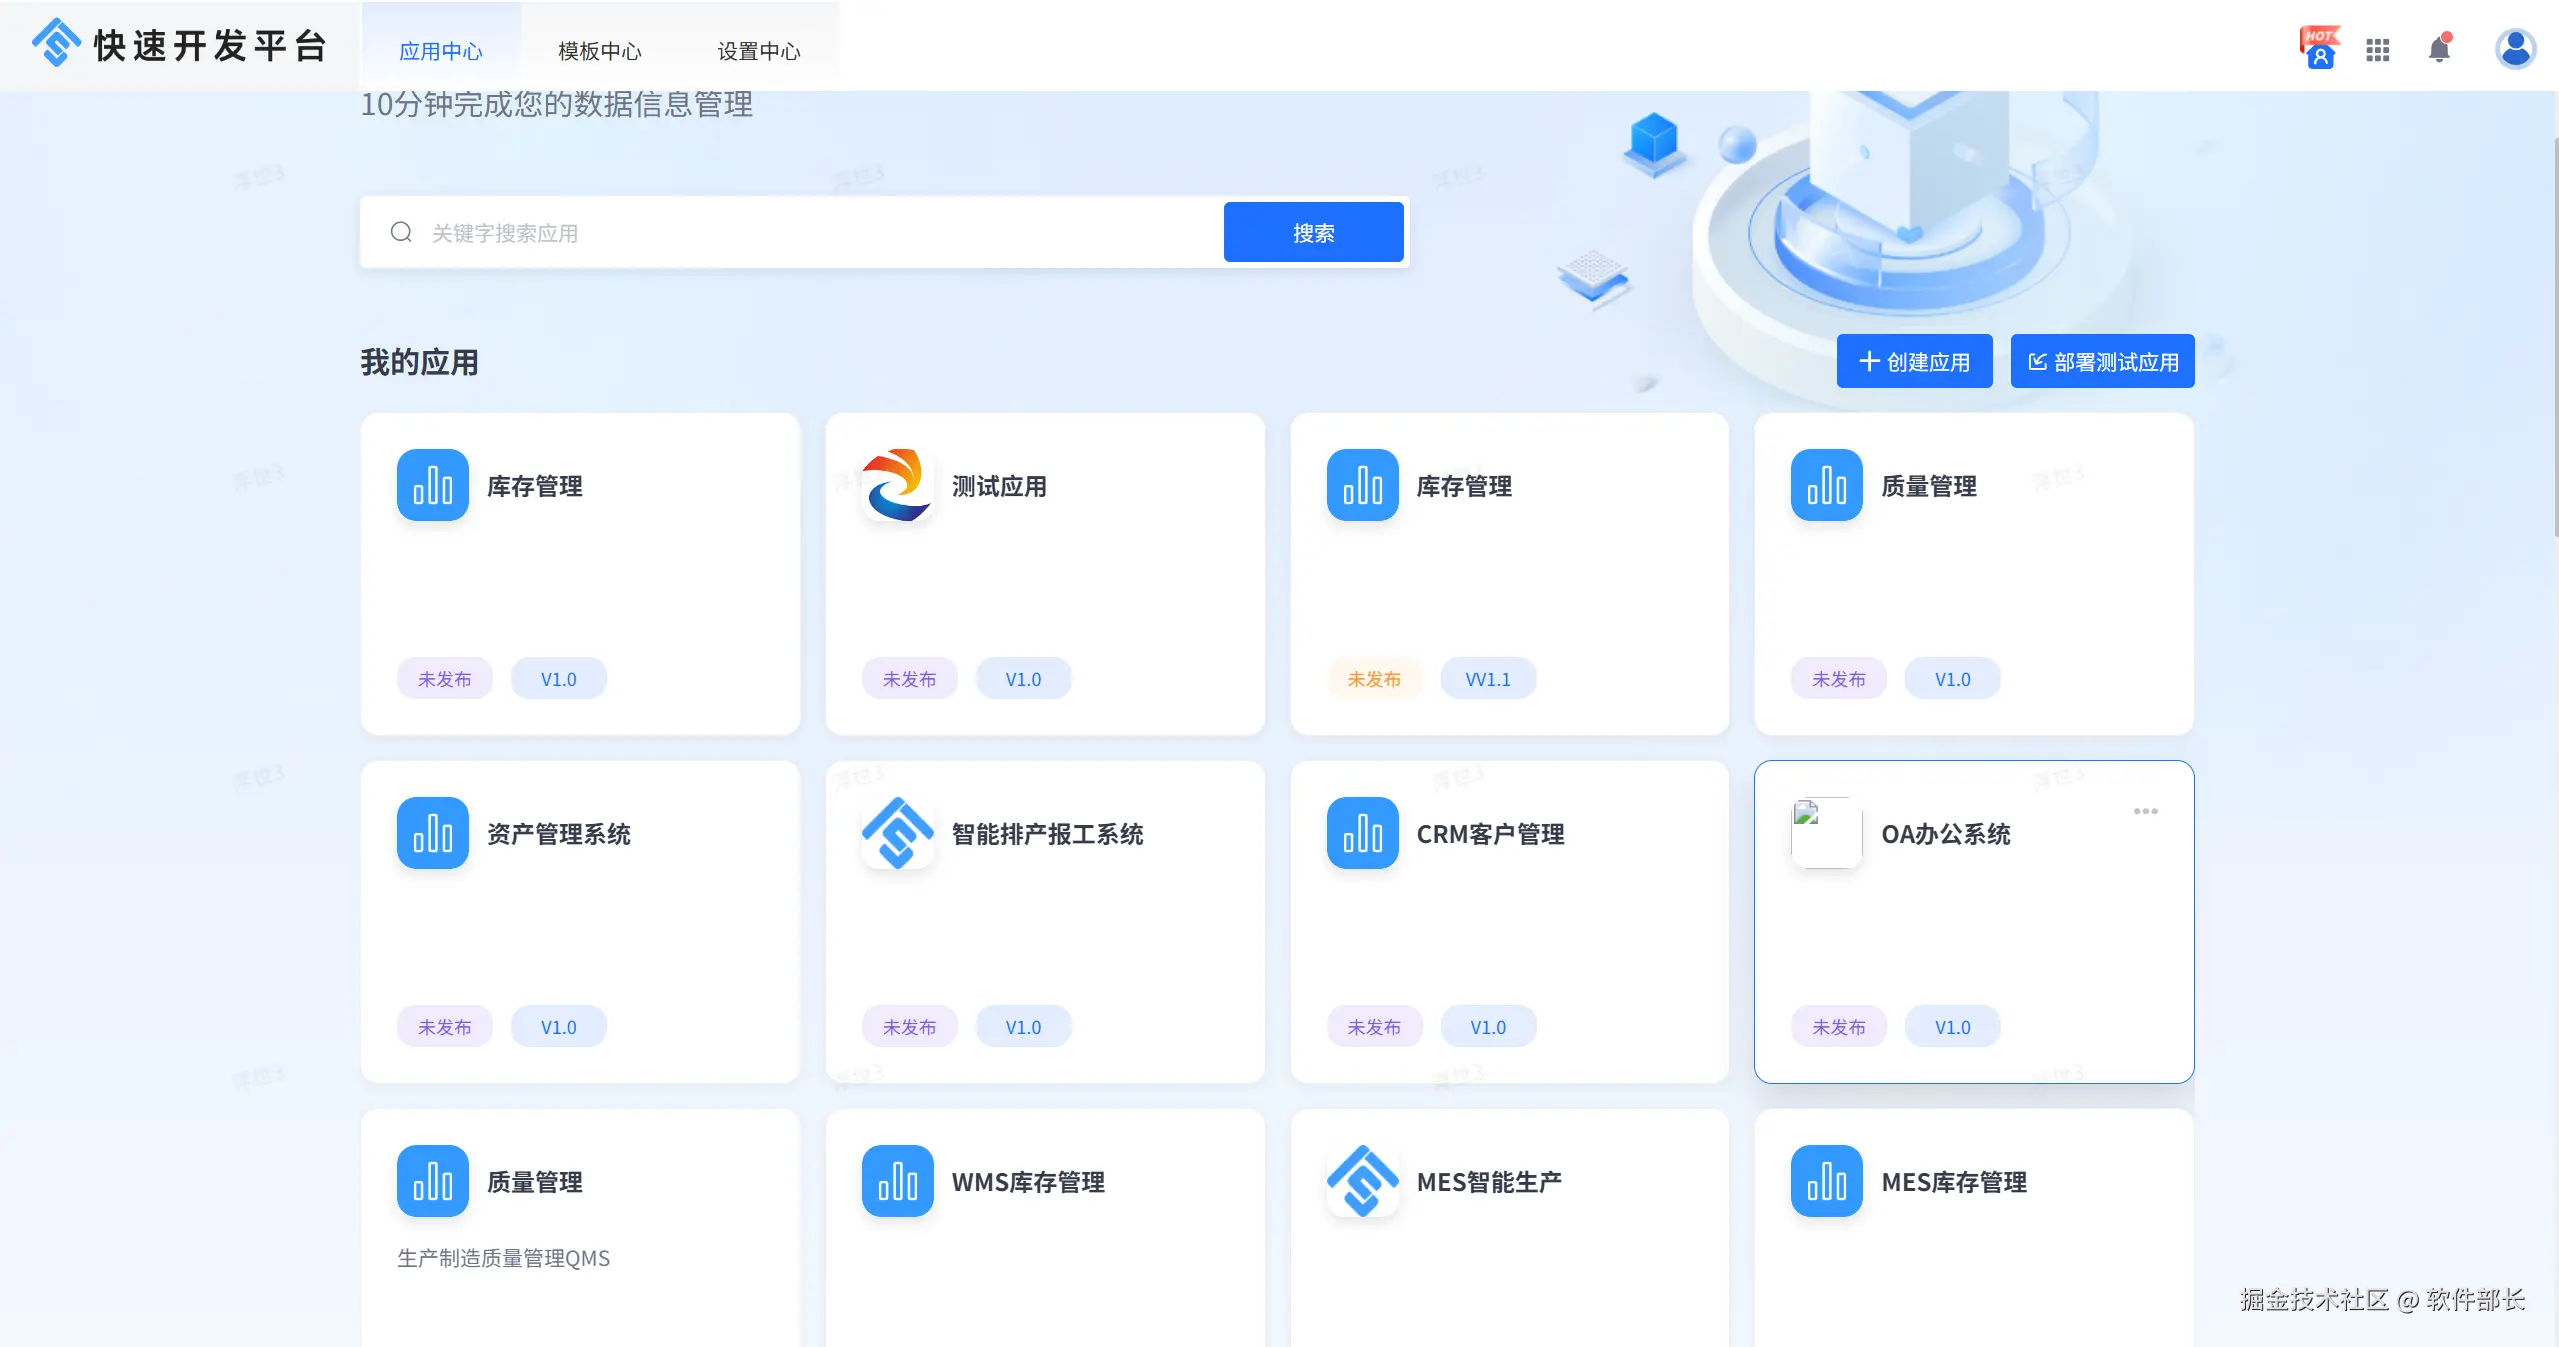Click the WV1.1 version tag on 库存管理
2559x1347 pixels.
tap(1488, 679)
